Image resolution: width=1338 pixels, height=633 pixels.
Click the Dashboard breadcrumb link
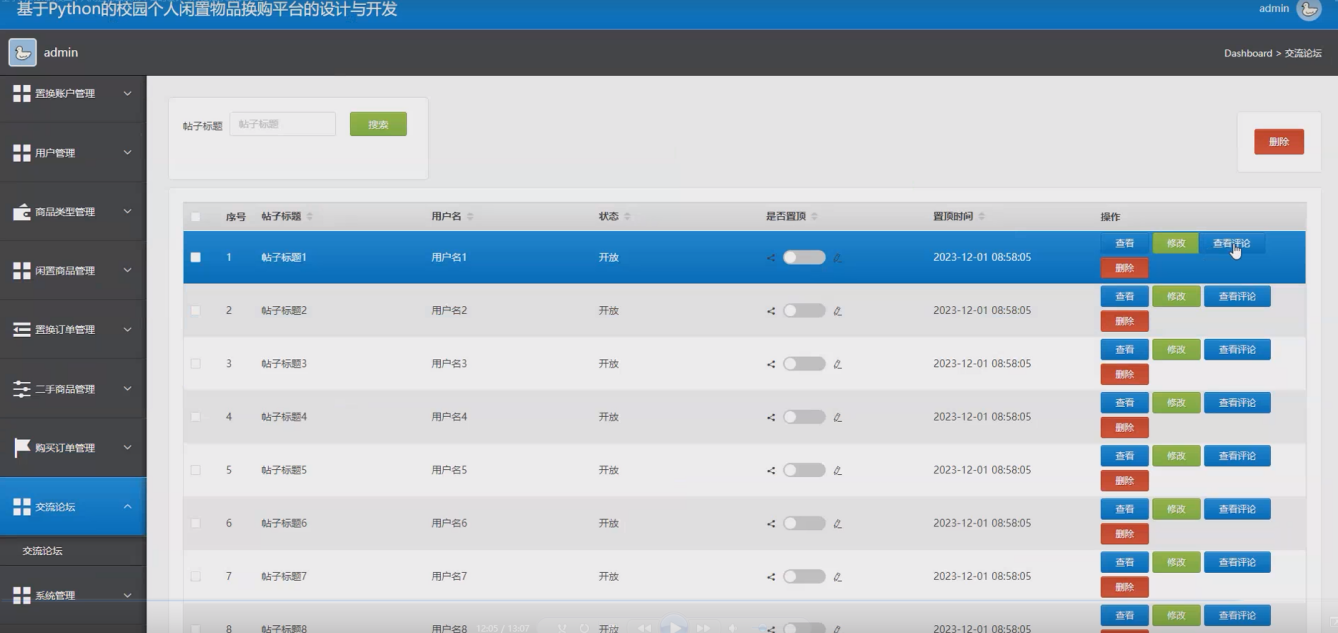1248,53
